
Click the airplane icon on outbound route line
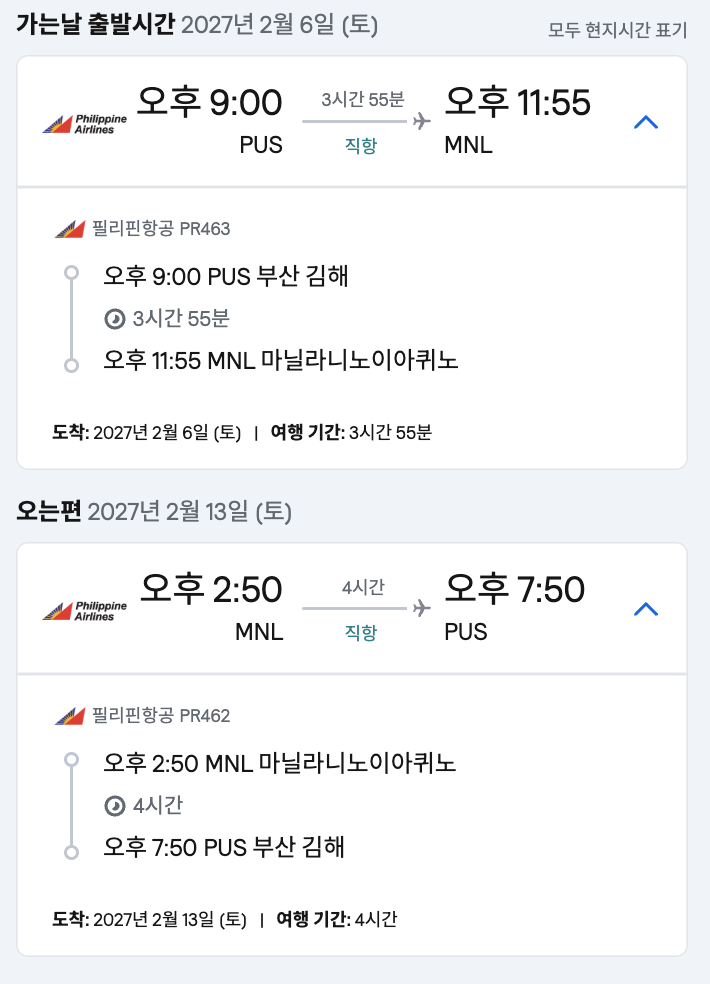421,121
